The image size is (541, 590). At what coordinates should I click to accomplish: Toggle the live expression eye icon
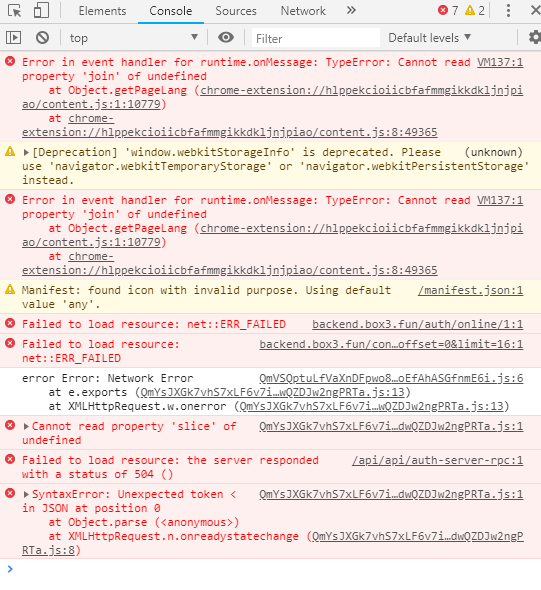226,38
